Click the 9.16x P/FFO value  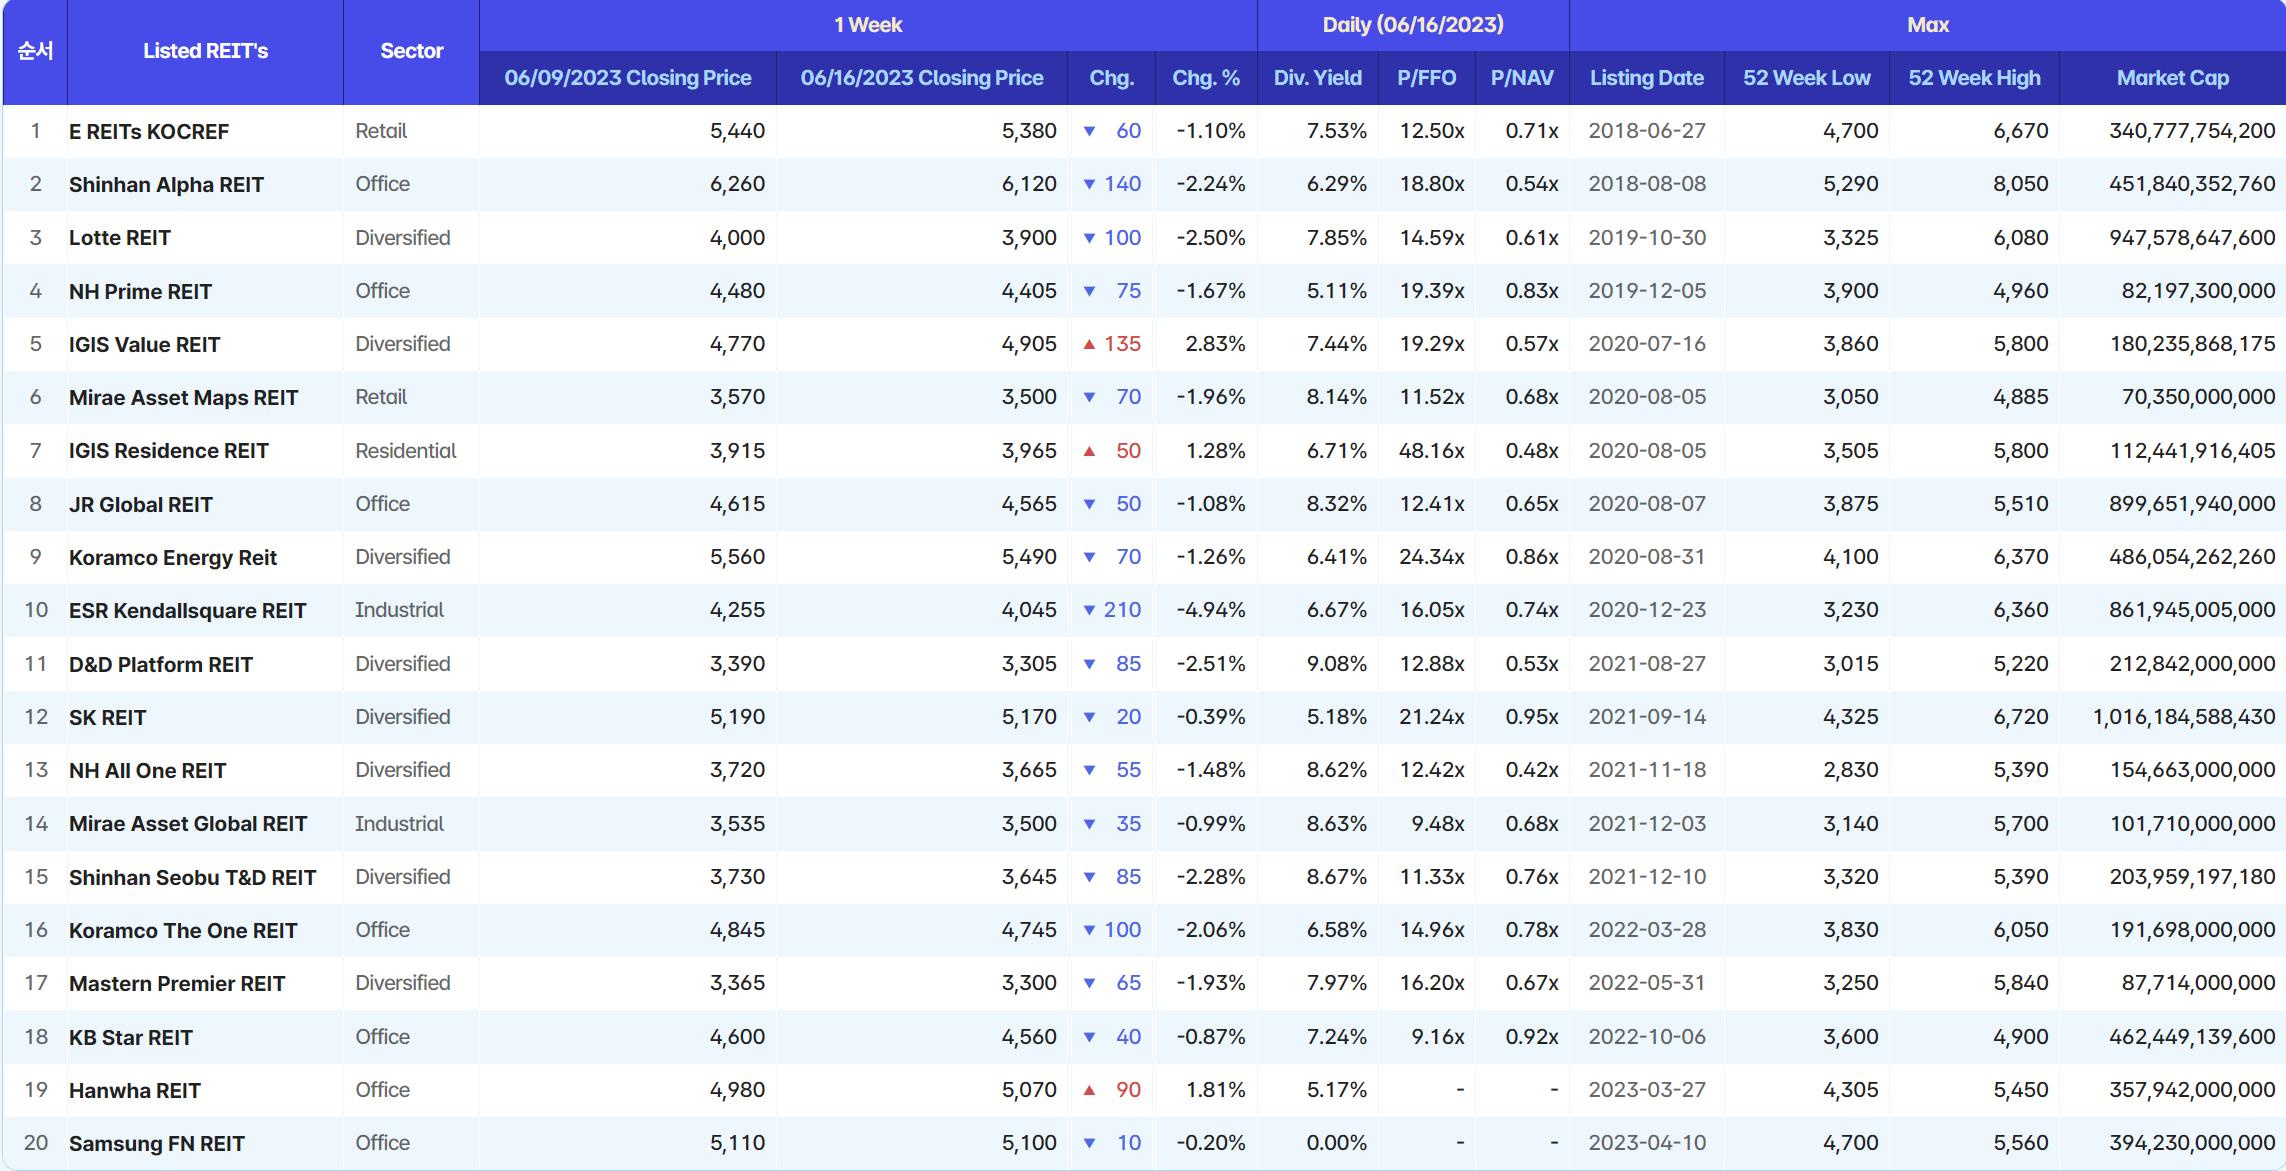click(1438, 1037)
